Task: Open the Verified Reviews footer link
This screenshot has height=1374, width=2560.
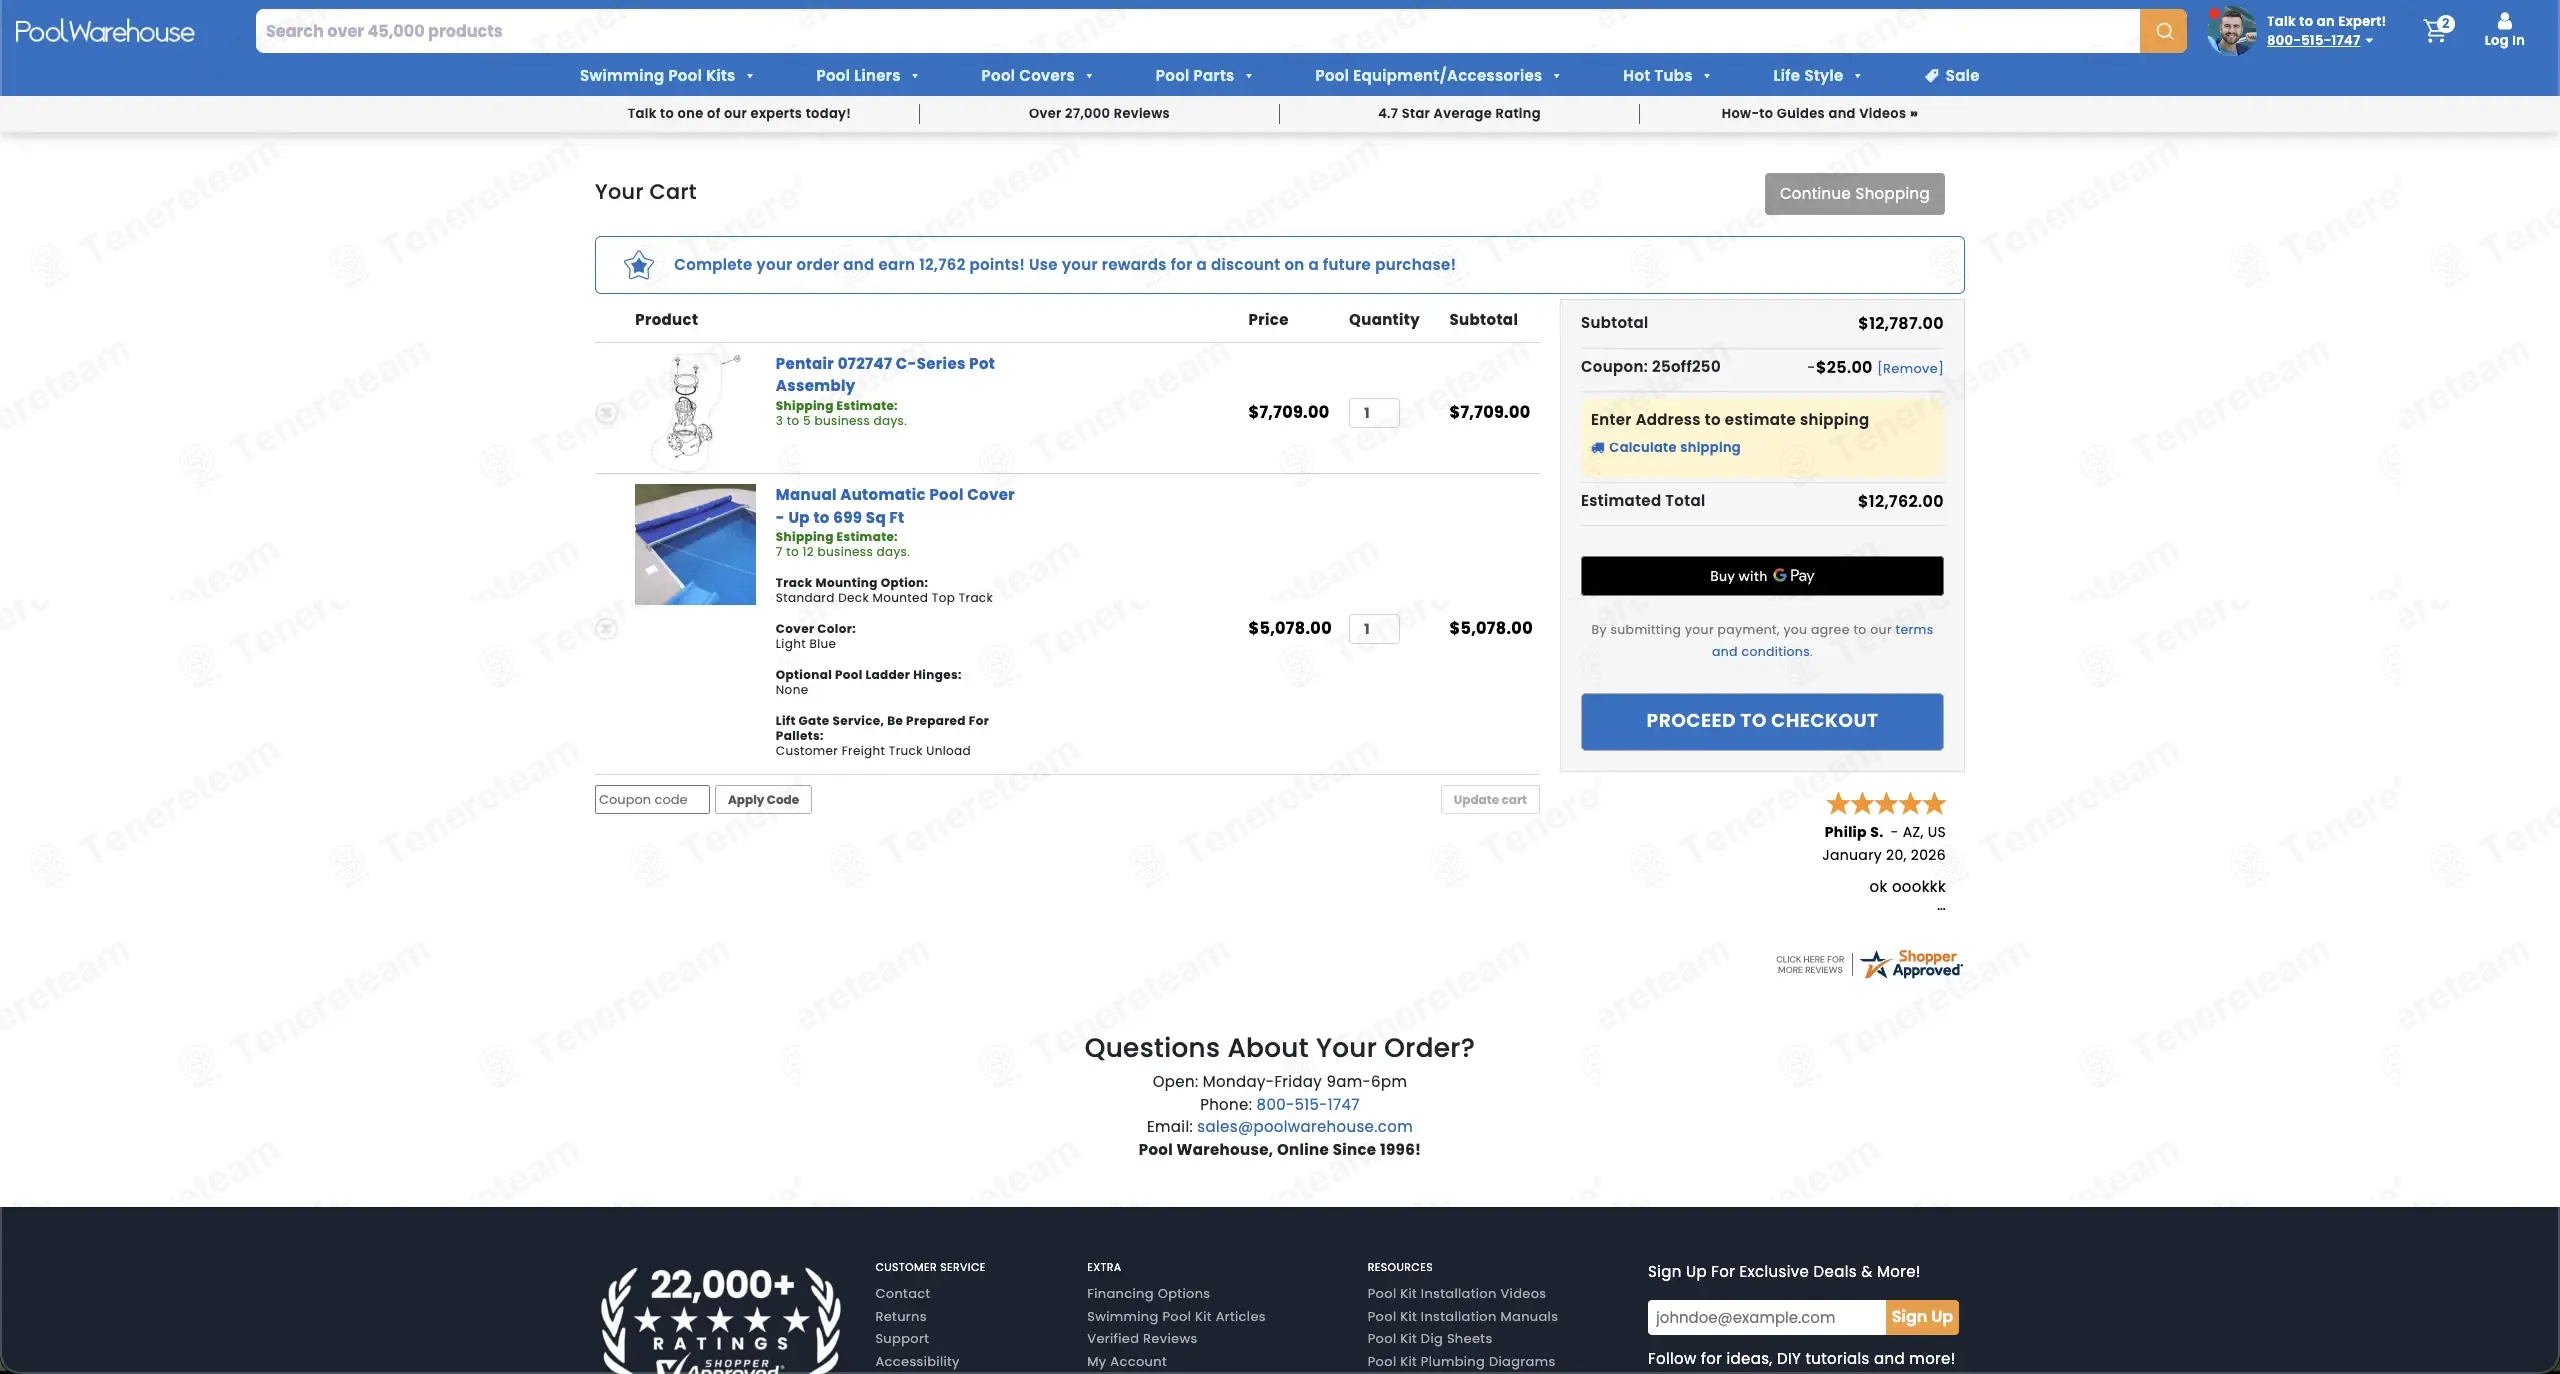Action: click(x=1141, y=1339)
